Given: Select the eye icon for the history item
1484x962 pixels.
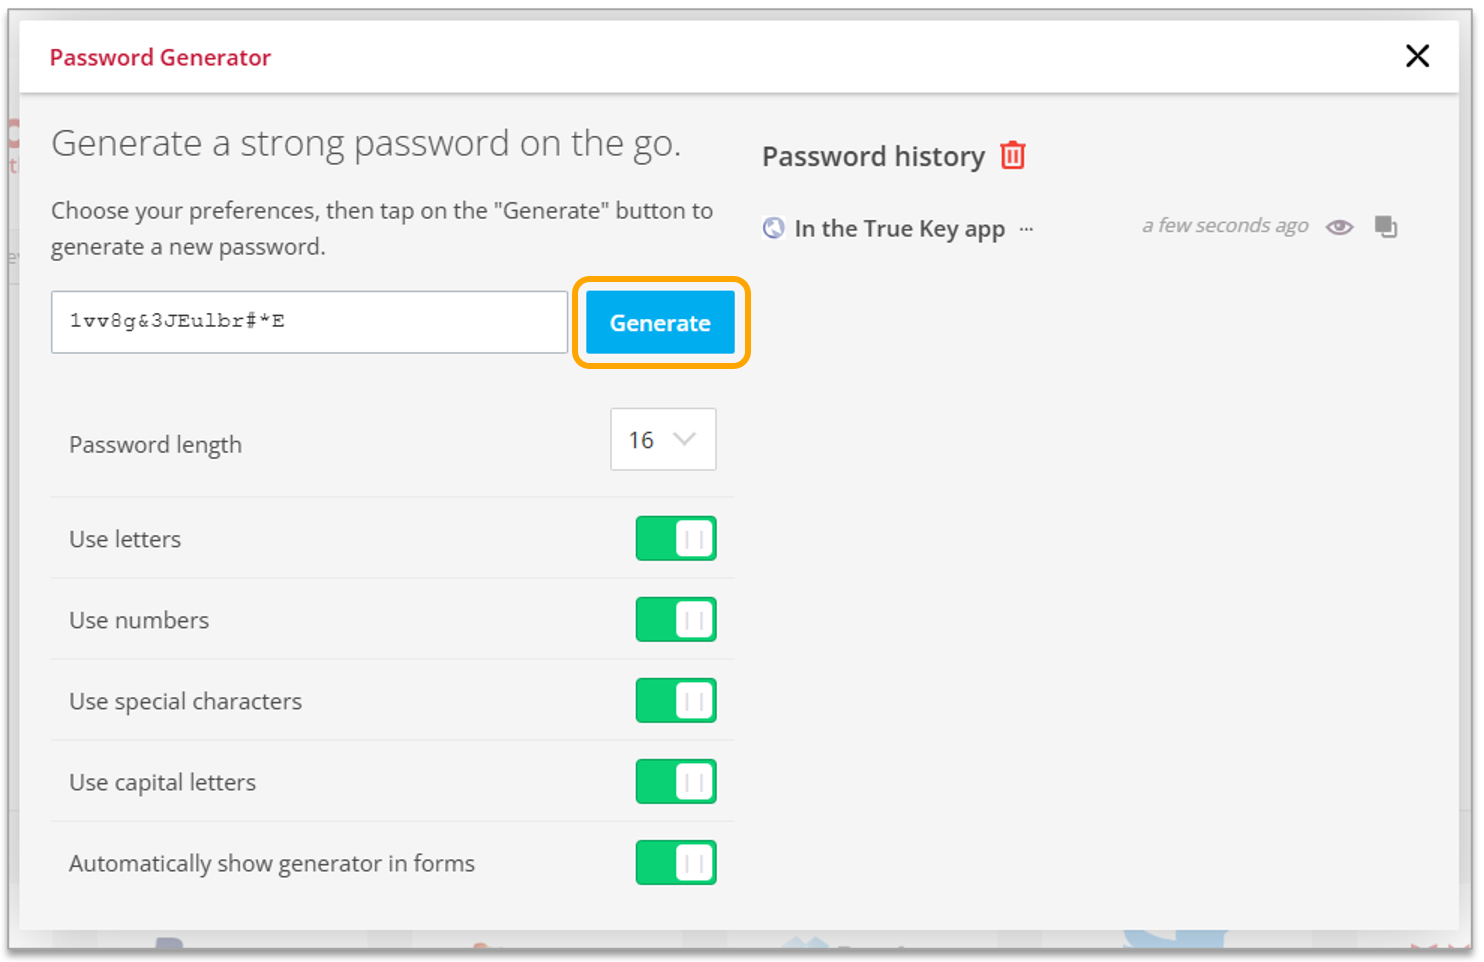Looking at the screenshot, I should click(1338, 226).
